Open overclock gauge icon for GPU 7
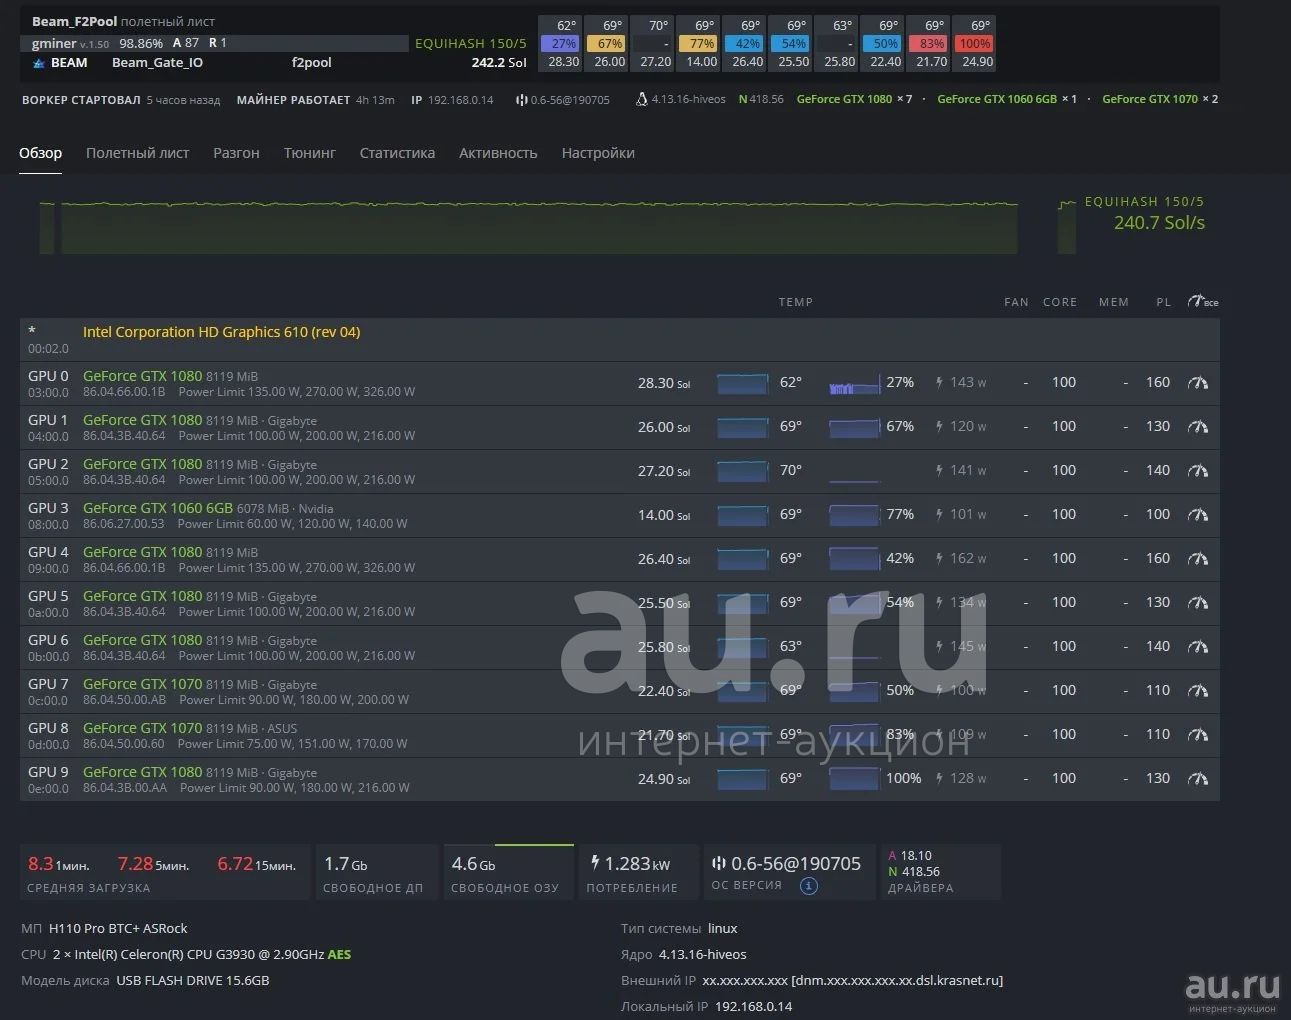 1197,691
